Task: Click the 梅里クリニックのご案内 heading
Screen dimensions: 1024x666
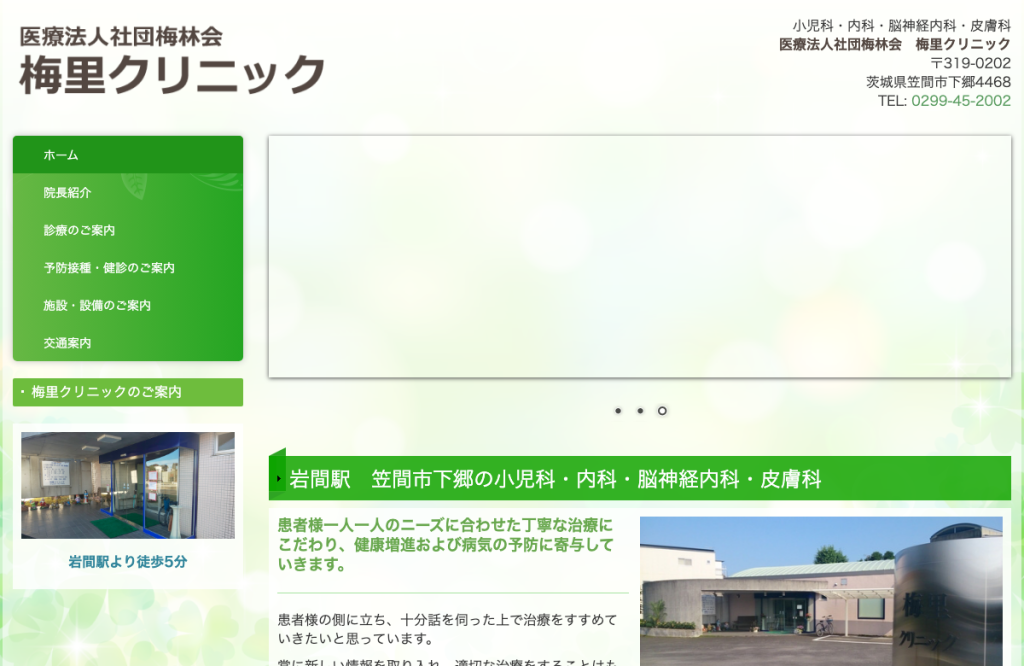Action: coord(128,392)
